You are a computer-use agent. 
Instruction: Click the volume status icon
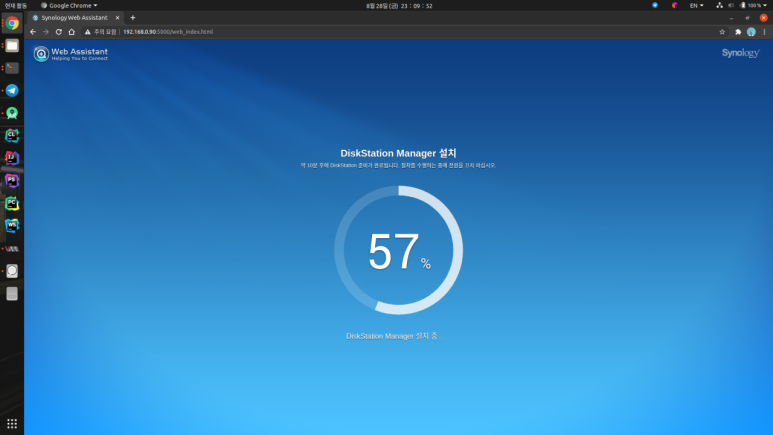tap(731, 5)
